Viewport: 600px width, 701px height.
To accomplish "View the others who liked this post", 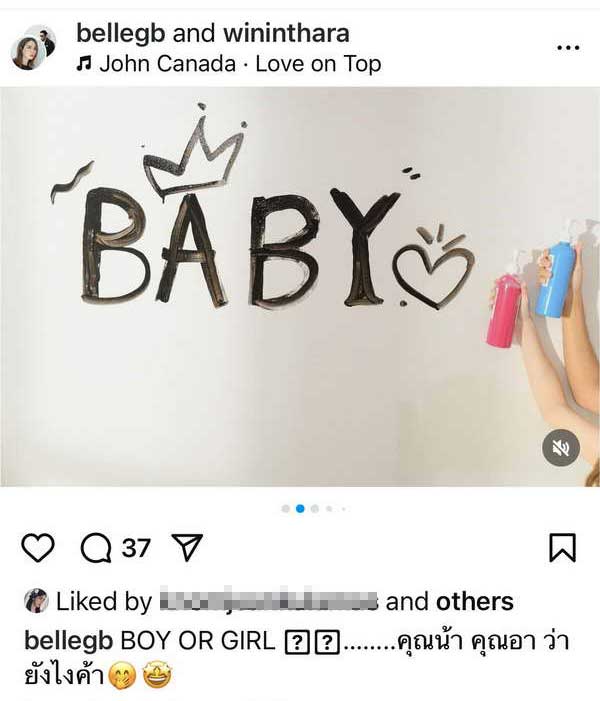I will (x=475, y=602).
